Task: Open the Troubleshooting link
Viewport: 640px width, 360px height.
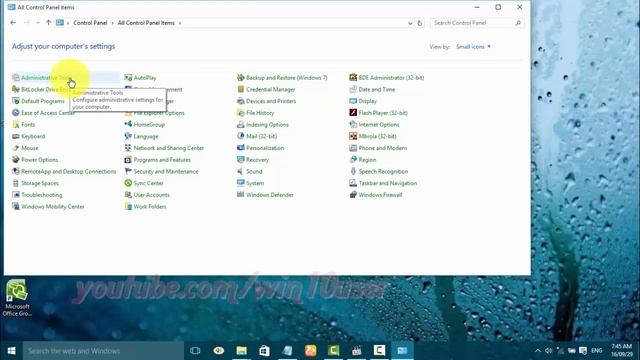Action: (x=42, y=195)
